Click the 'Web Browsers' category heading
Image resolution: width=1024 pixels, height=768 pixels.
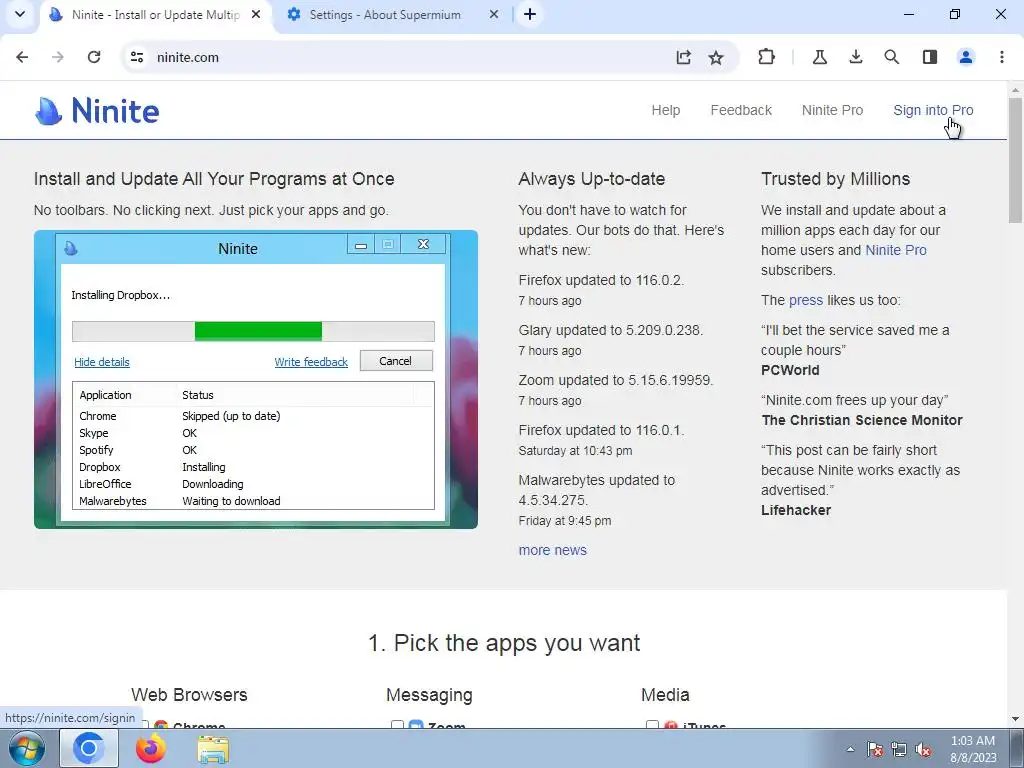(x=189, y=695)
